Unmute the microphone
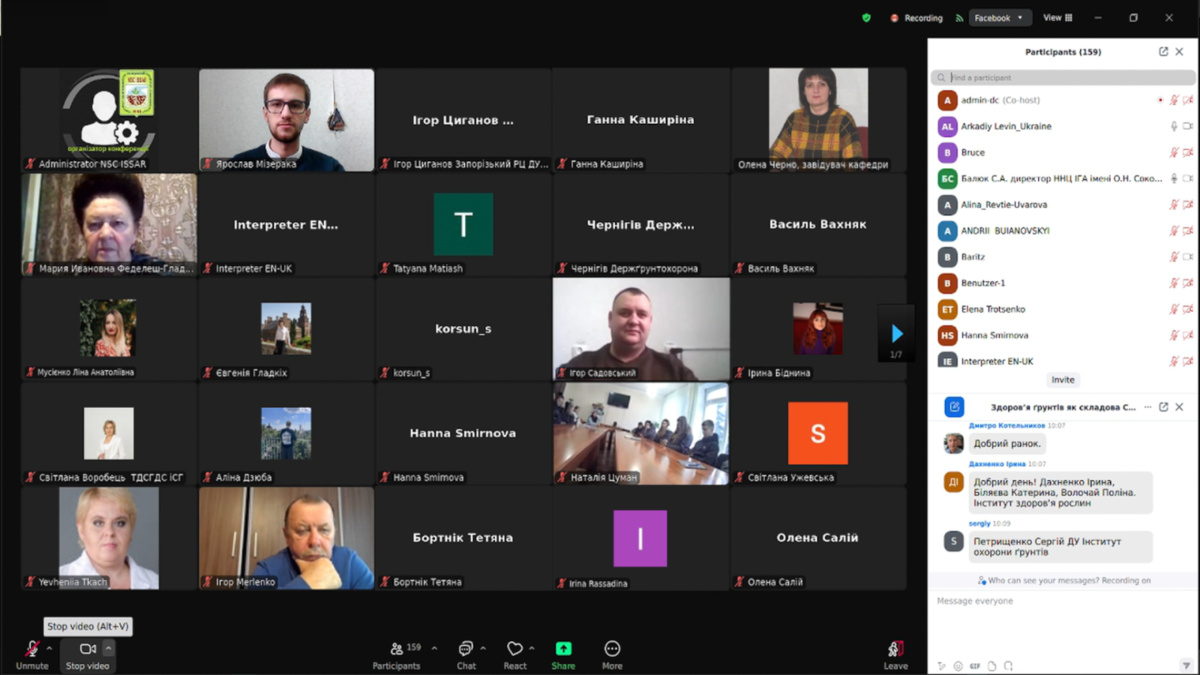Viewport: 1200px width, 675px height. click(x=32, y=650)
